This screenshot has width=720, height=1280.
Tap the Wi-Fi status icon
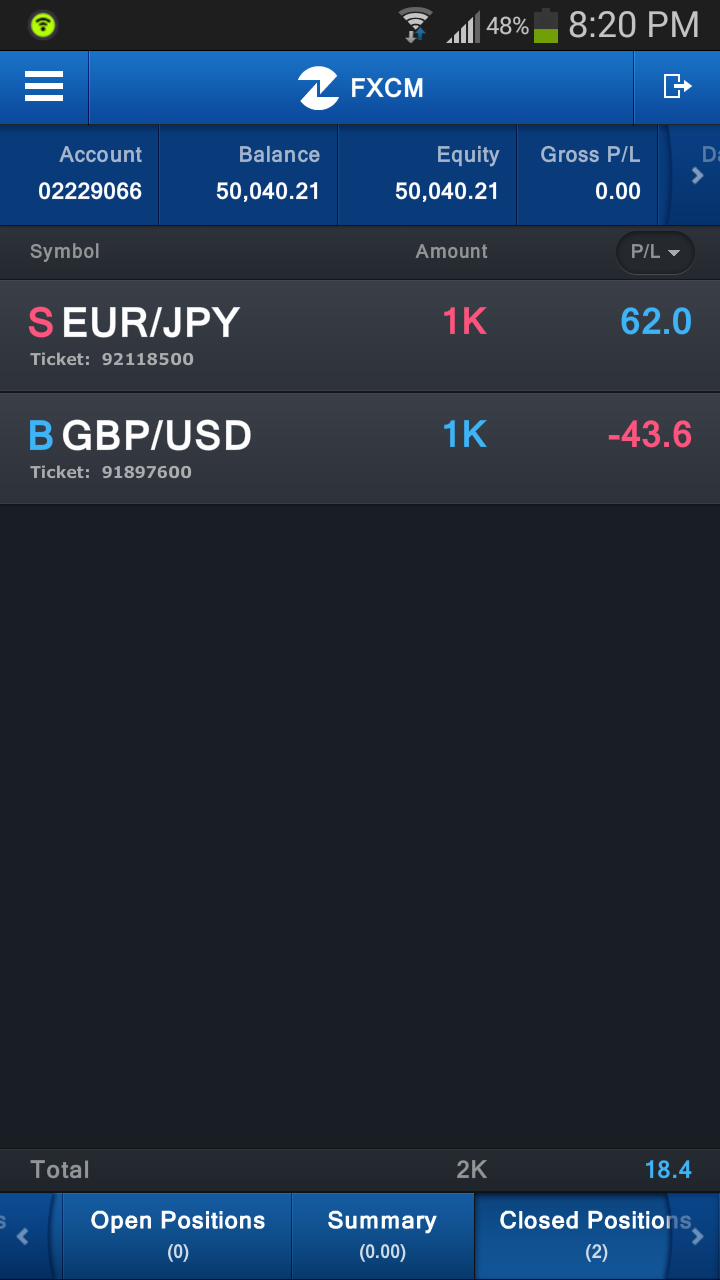click(415, 25)
